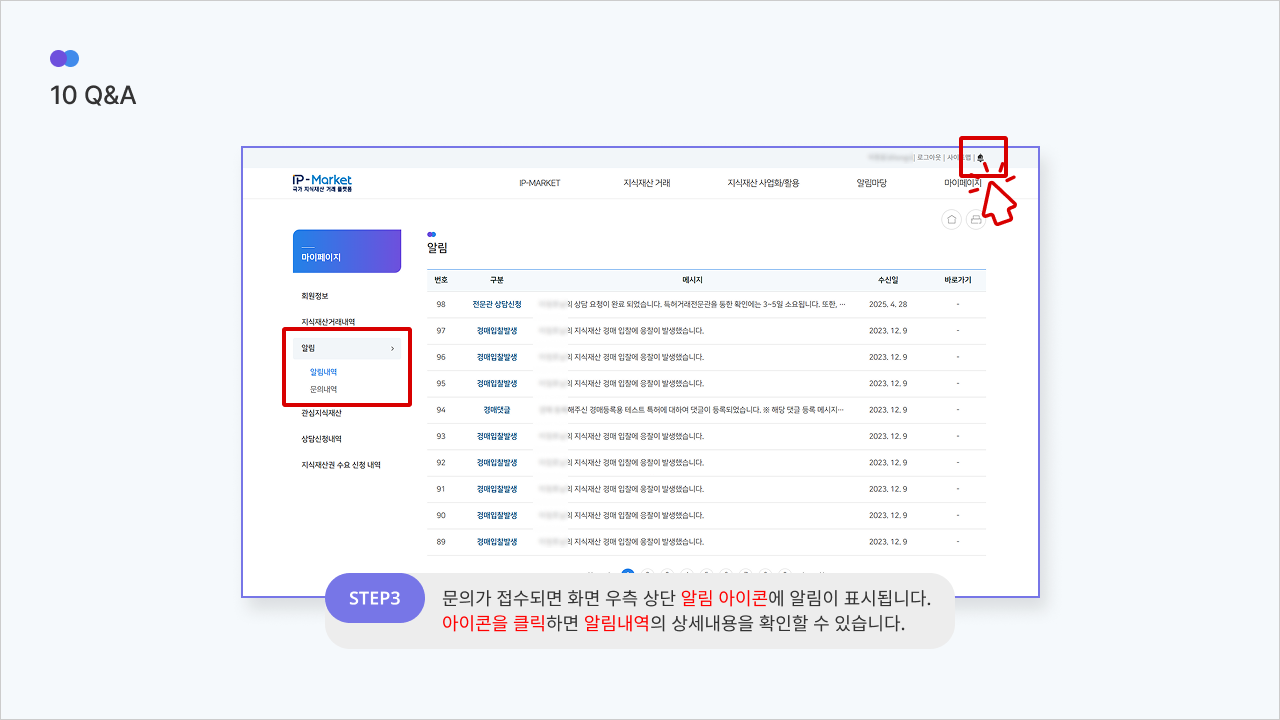Image resolution: width=1280 pixels, height=720 pixels.
Task: Click the notification bell icon
Action: click(981, 158)
